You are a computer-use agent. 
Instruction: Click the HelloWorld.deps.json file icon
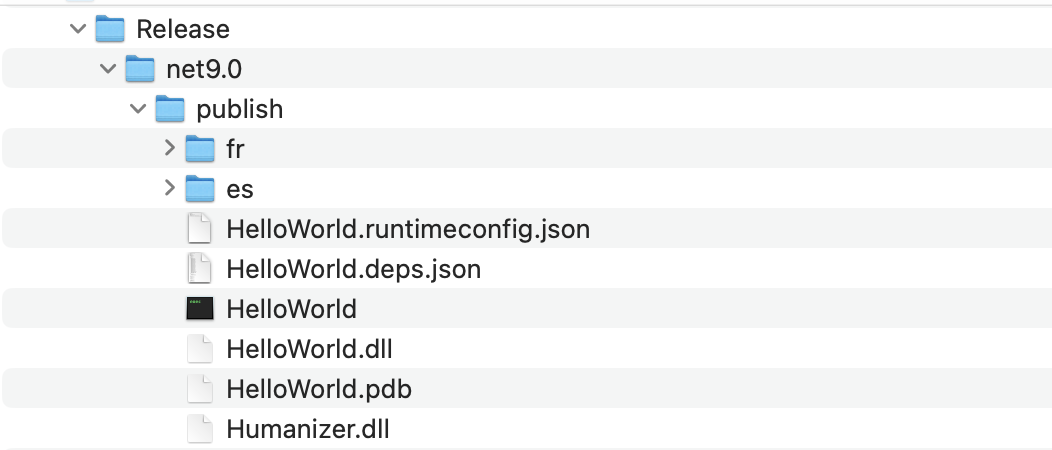200,269
